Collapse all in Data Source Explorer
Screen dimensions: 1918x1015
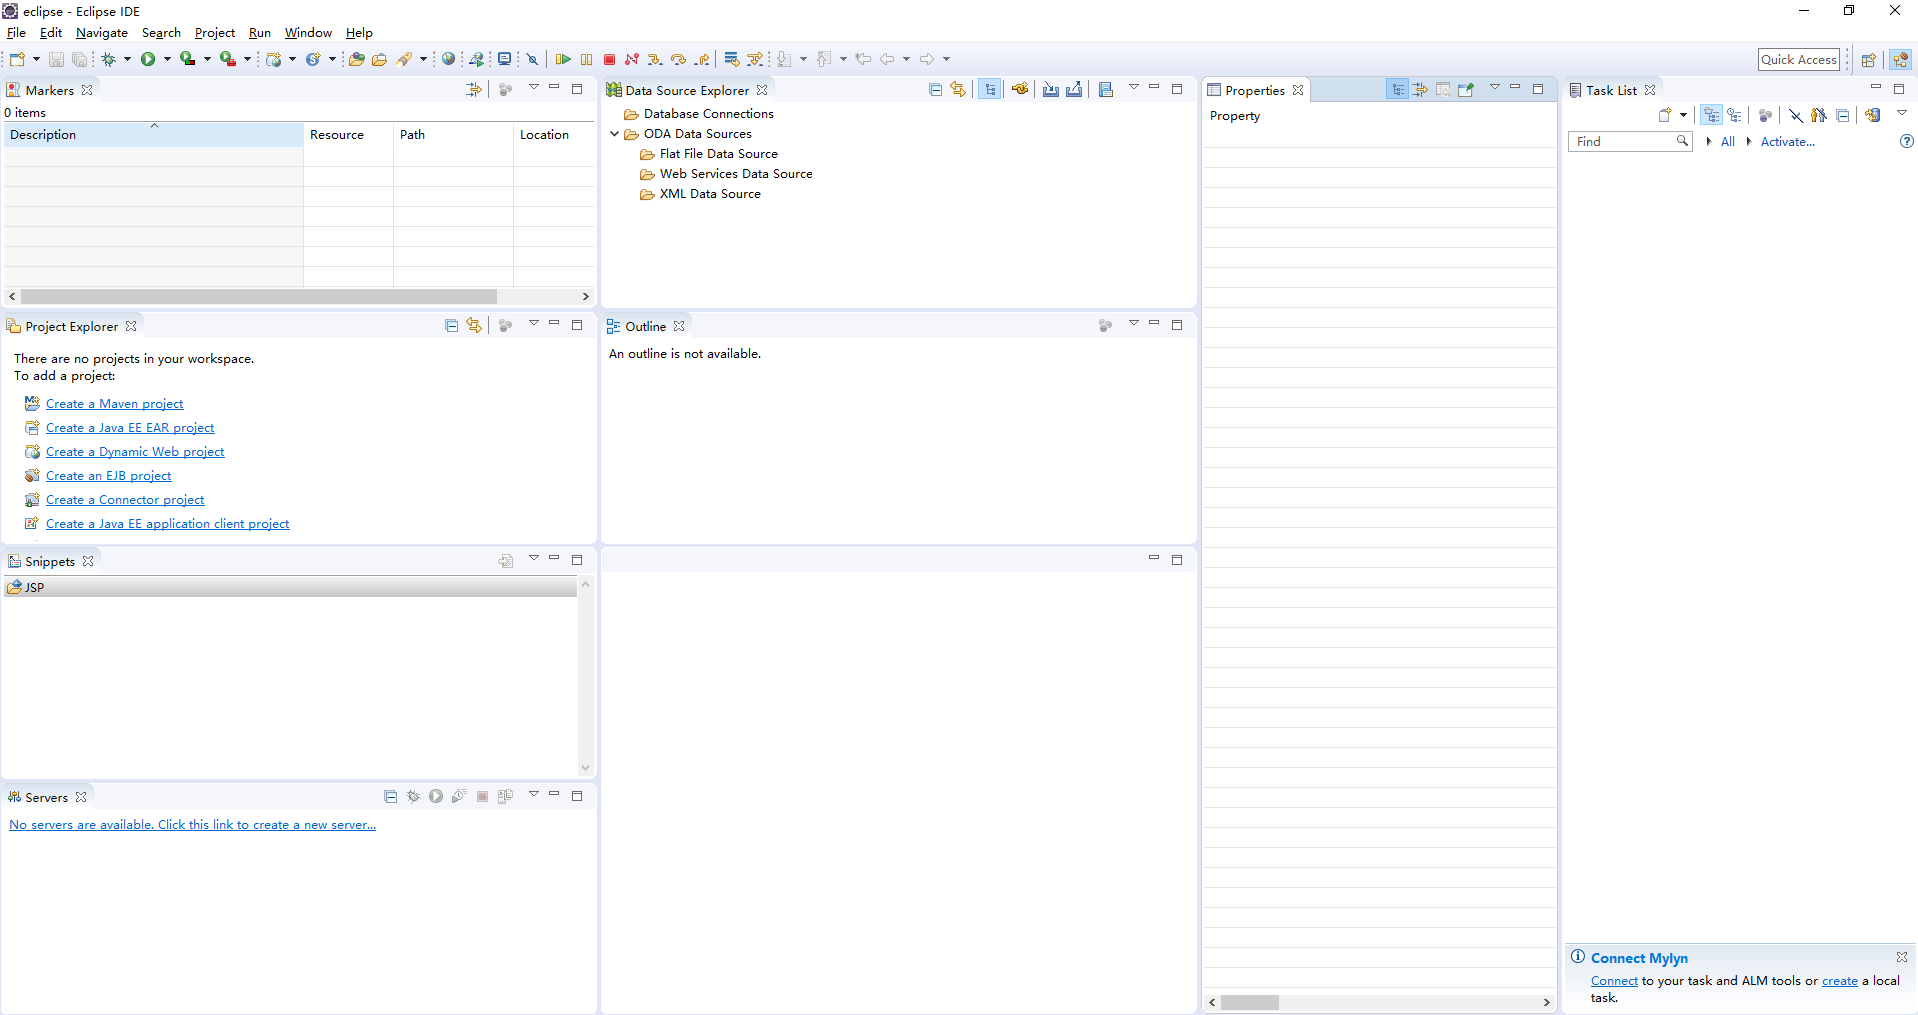(935, 90)
